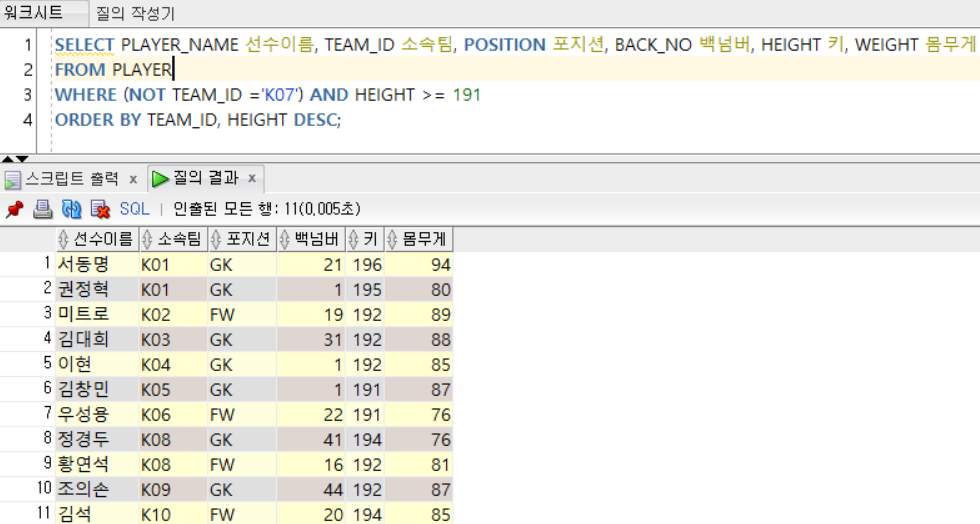
Task: Click height 195 in 권정혁 row
Action: 365,290
